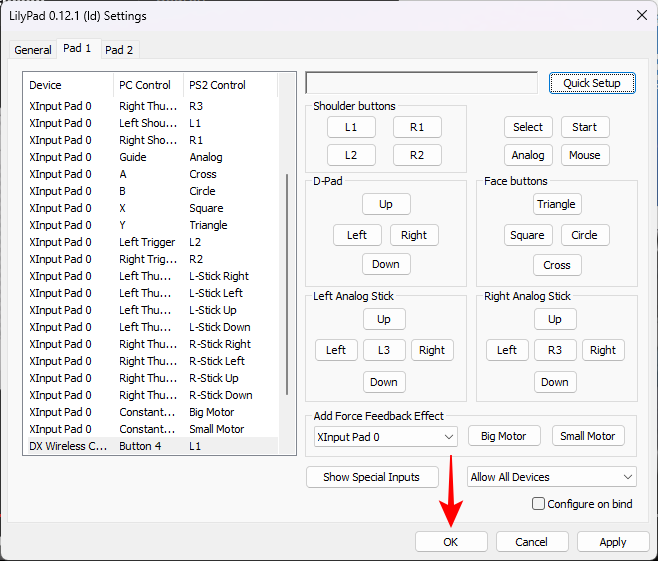Bind the L3 button
658x561 pixels.
[384, 350]
